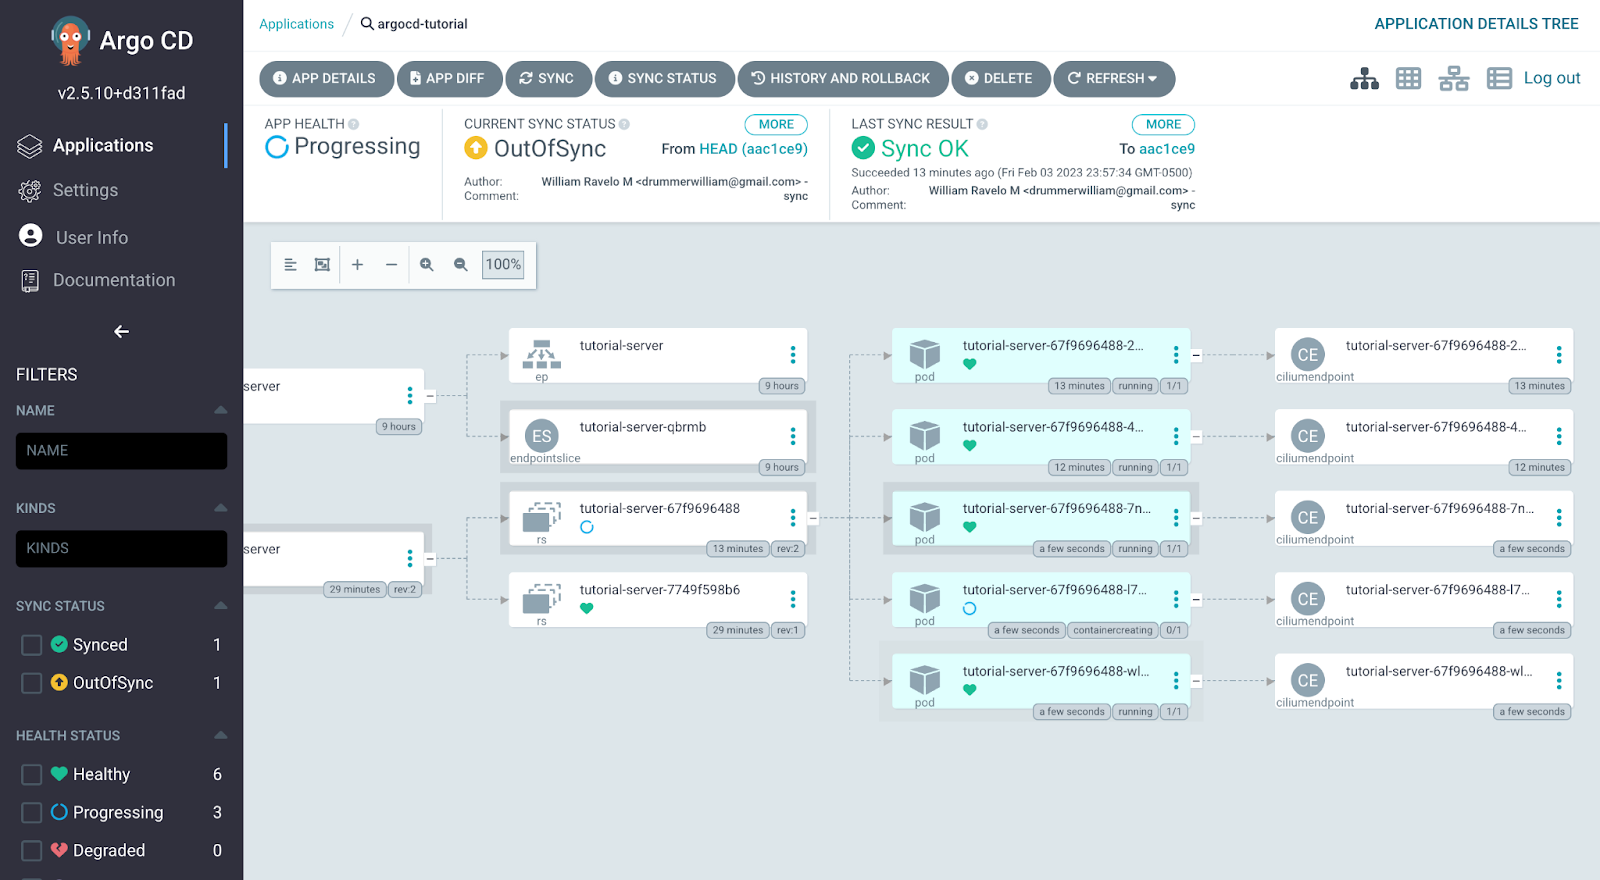
Task: Open kebab menu of pod tutorial-server-67f9696488-l7
Action: coord(1176,599)
